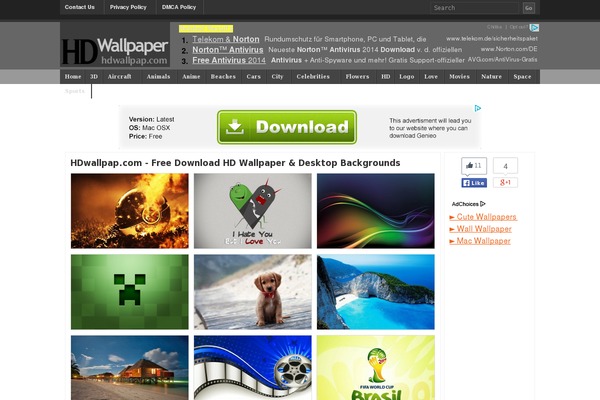Click the AdChoices triangle icon on download banner
This screenshot has height=400, width=600.
pos(478,109)
